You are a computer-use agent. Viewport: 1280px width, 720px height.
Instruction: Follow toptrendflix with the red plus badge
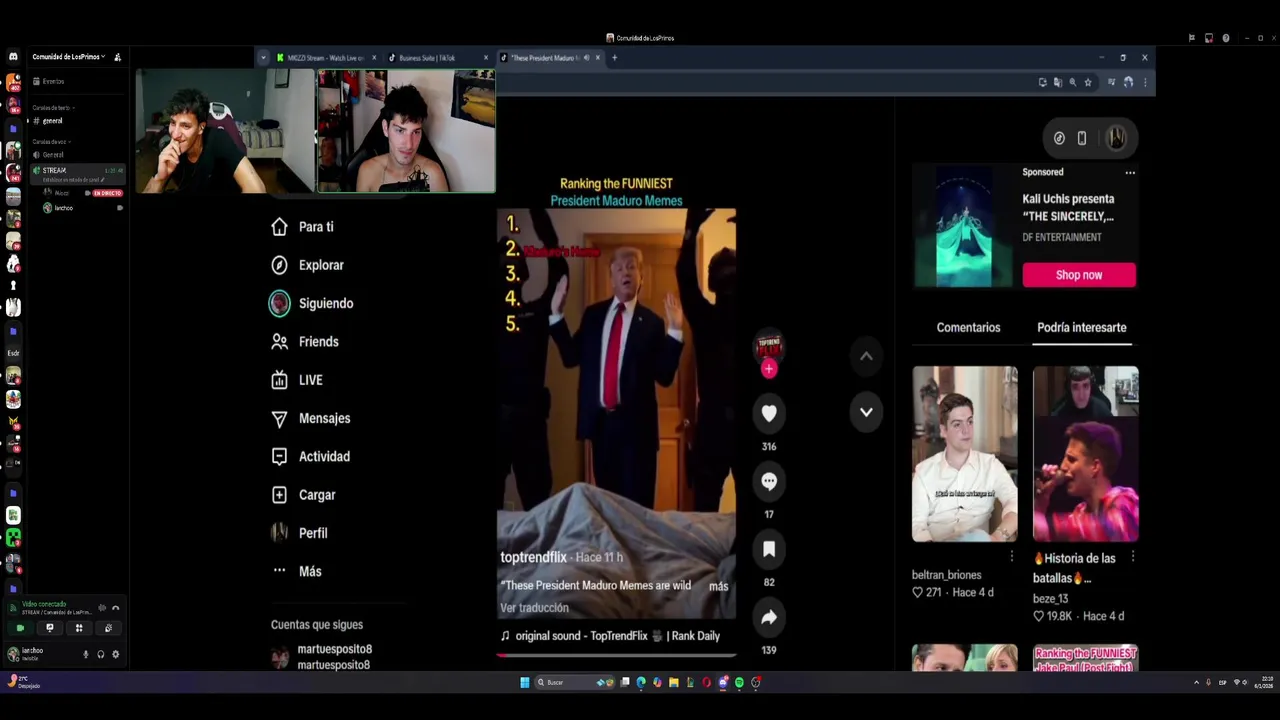click(769, 369)
